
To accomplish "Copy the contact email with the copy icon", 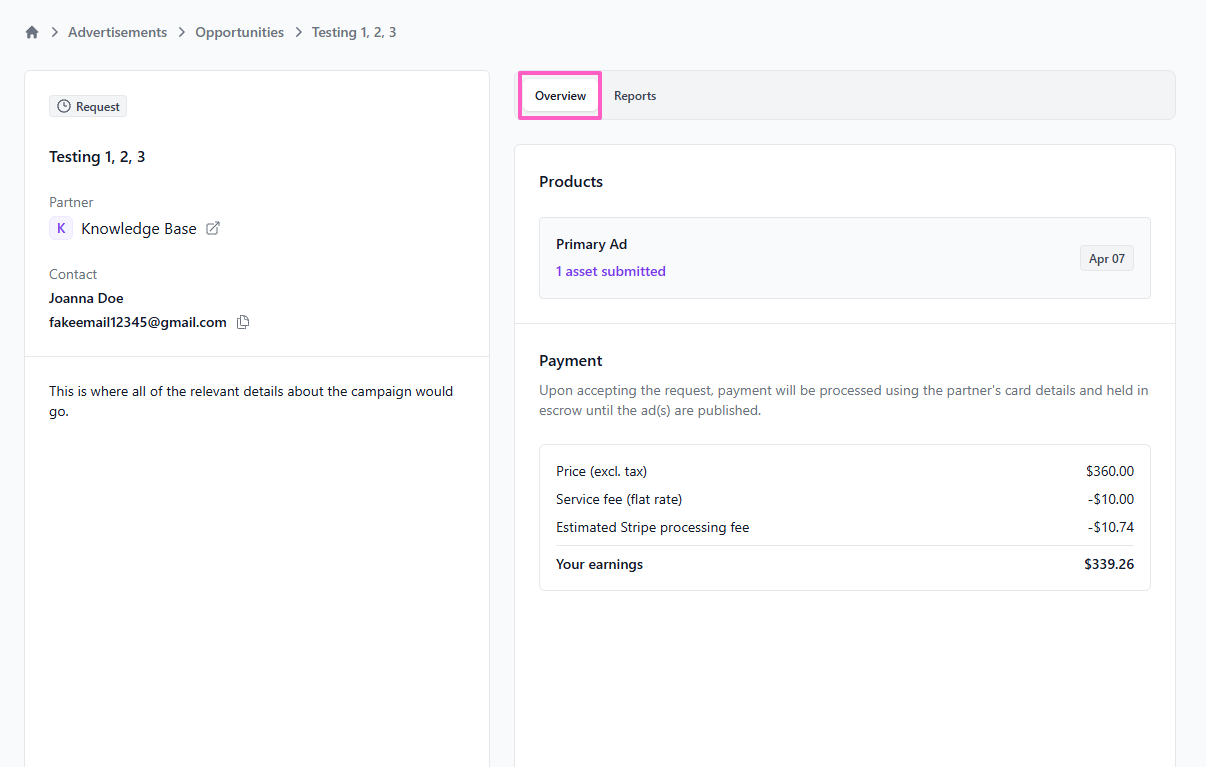I will pyautogui.click(x=243, y=322).
